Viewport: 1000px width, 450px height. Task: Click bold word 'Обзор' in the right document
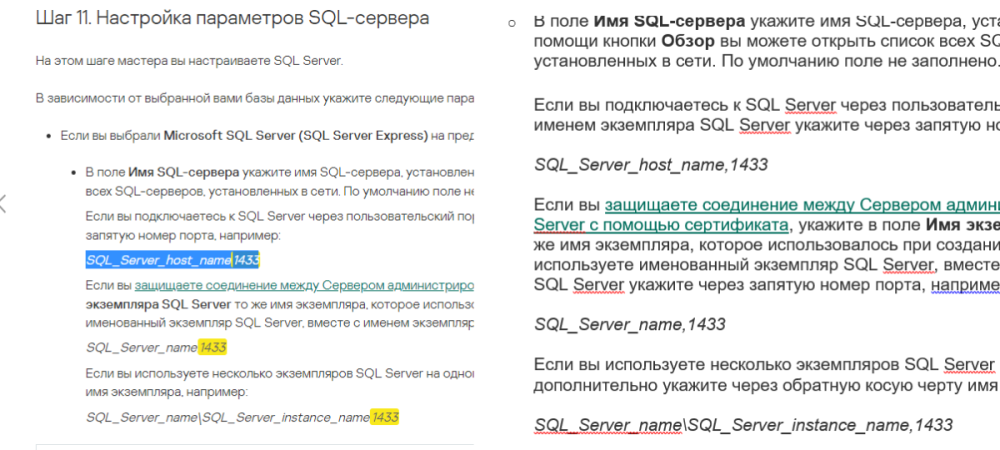[689, 42]
